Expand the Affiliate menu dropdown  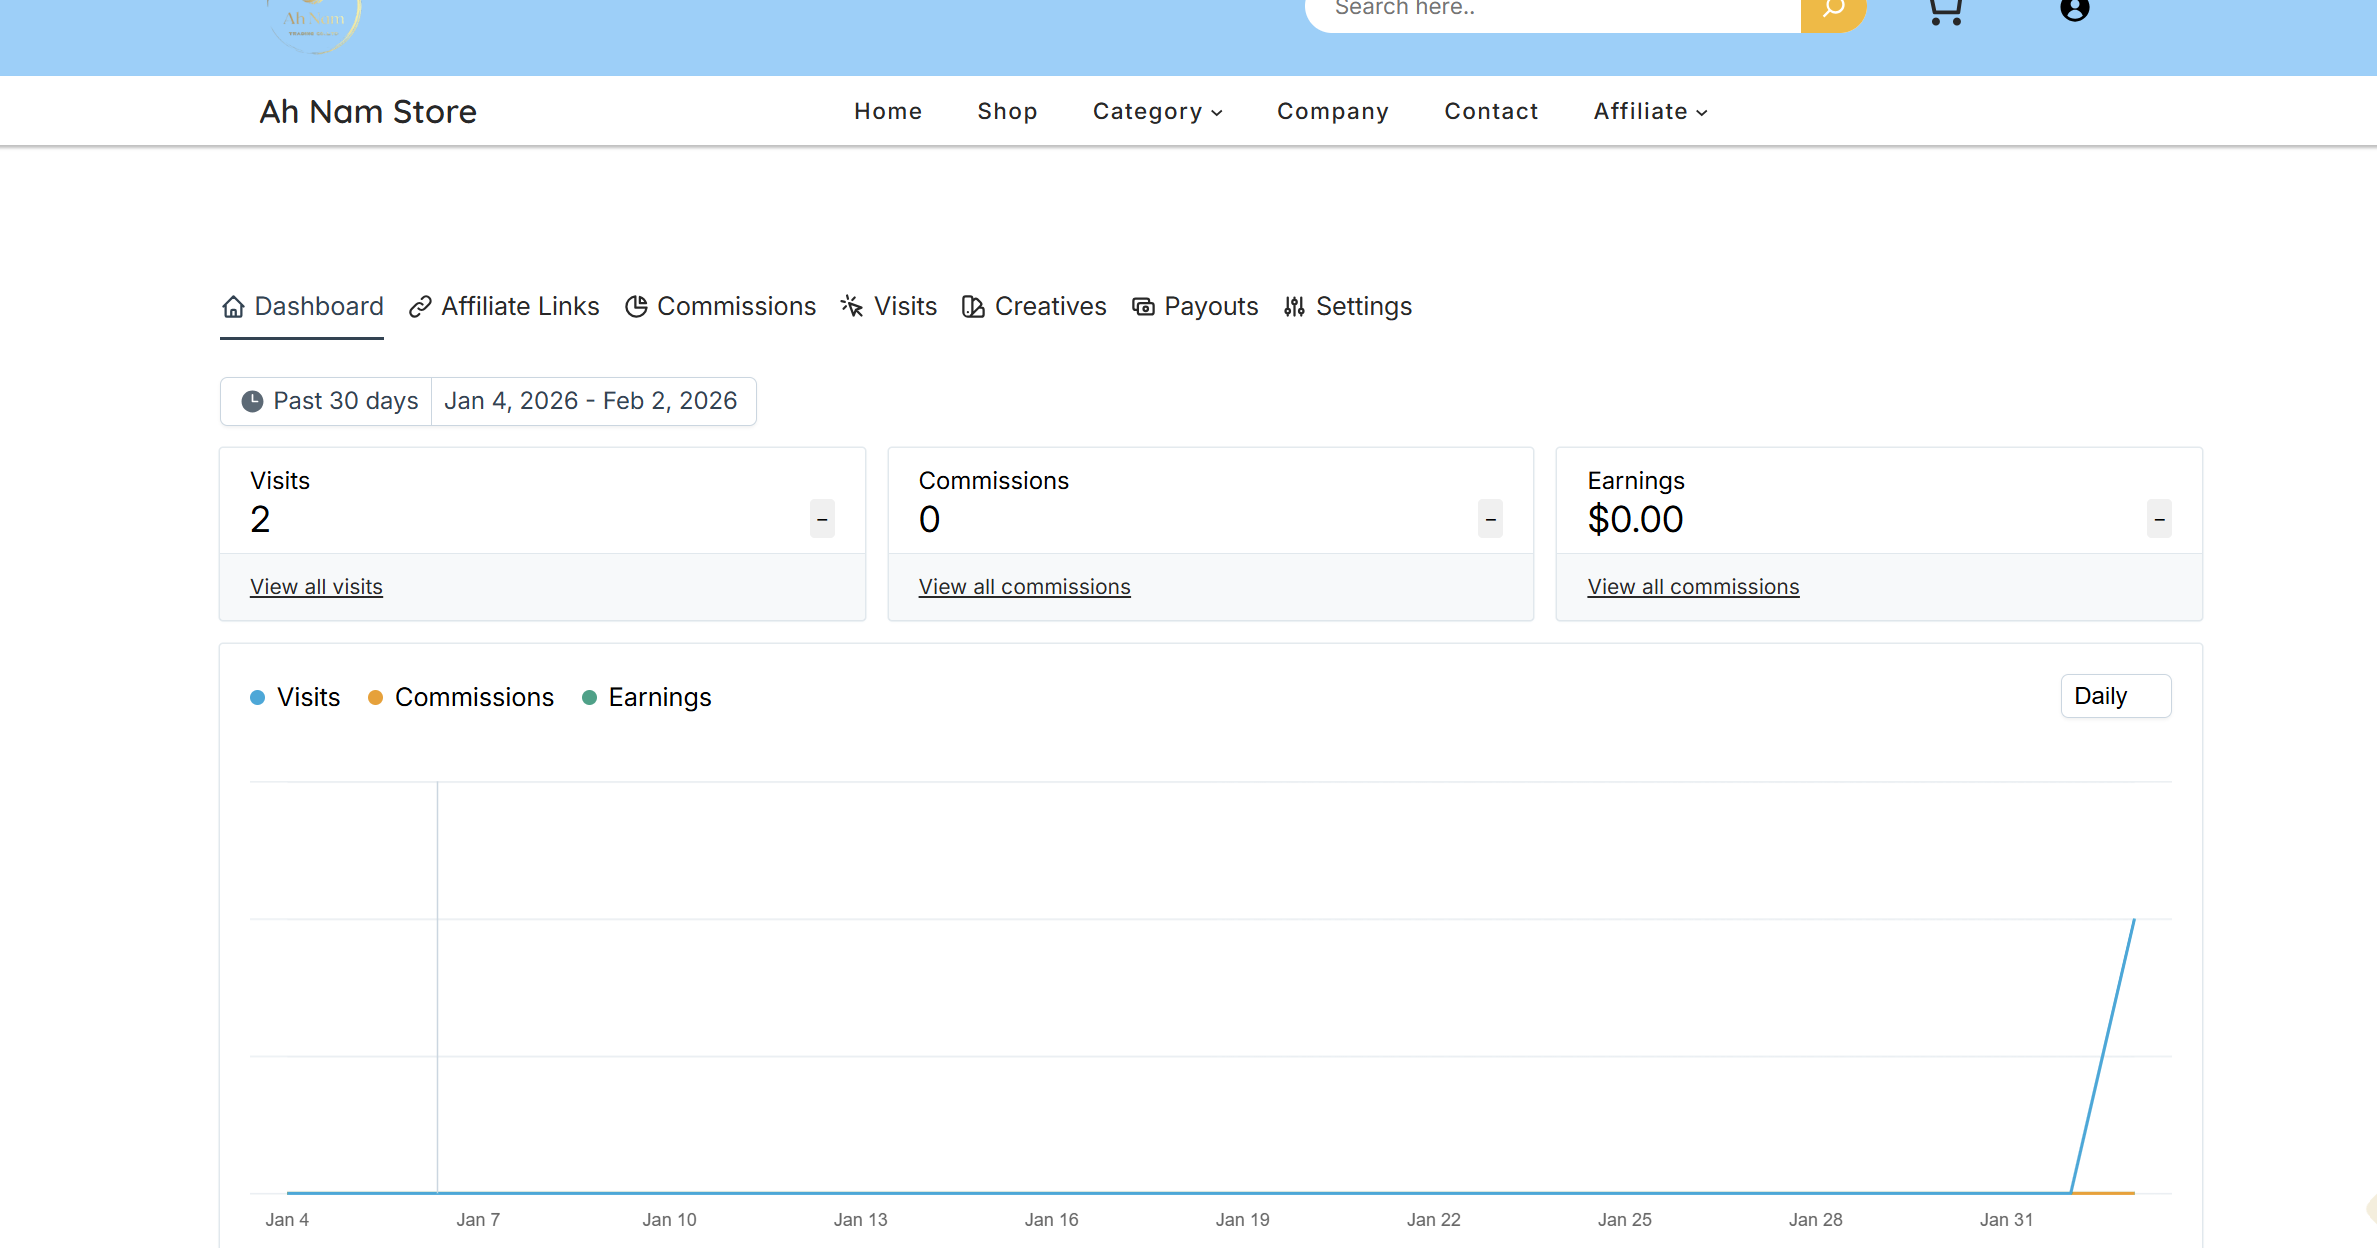(1650, 111)
